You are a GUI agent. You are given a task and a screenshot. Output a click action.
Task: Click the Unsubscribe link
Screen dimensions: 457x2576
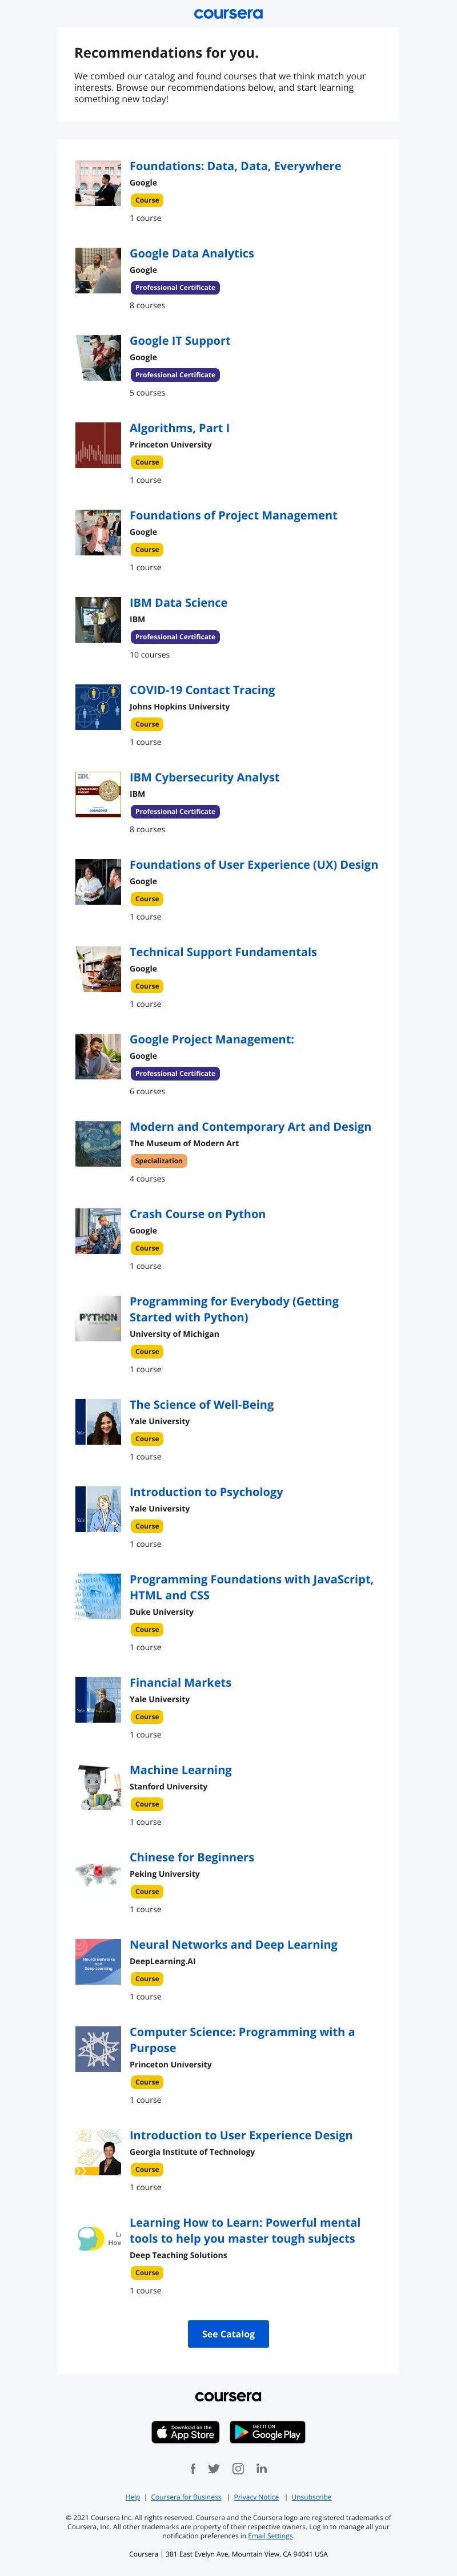(311, 2497)
